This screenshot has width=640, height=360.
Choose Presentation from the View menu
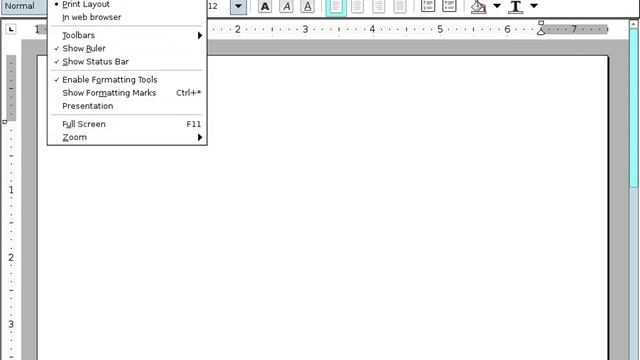pyautogui.click(x=127, y=106)
